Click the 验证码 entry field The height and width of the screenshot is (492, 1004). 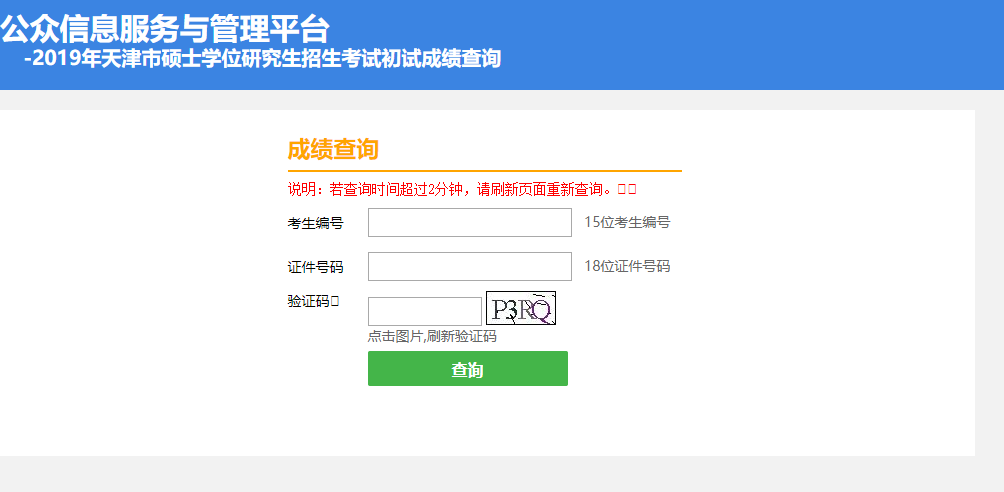424,311
